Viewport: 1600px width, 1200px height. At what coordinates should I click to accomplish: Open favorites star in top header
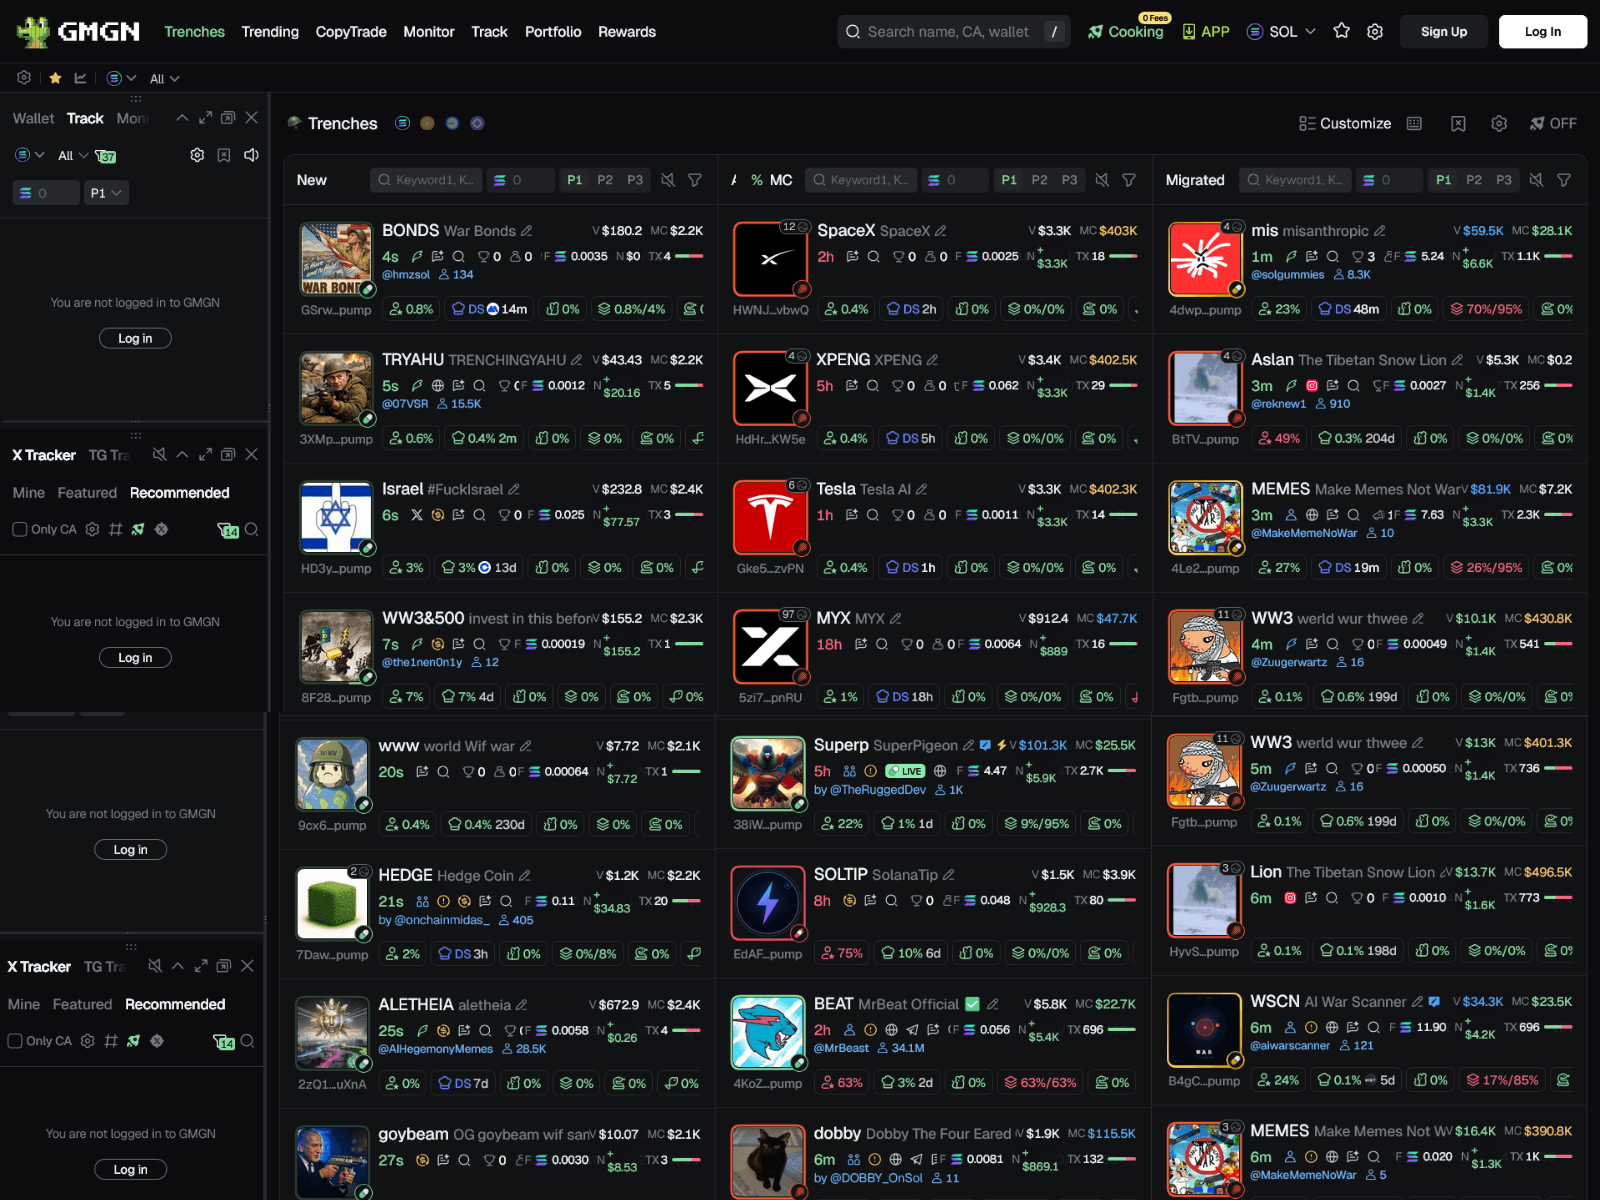(1342, 31)
